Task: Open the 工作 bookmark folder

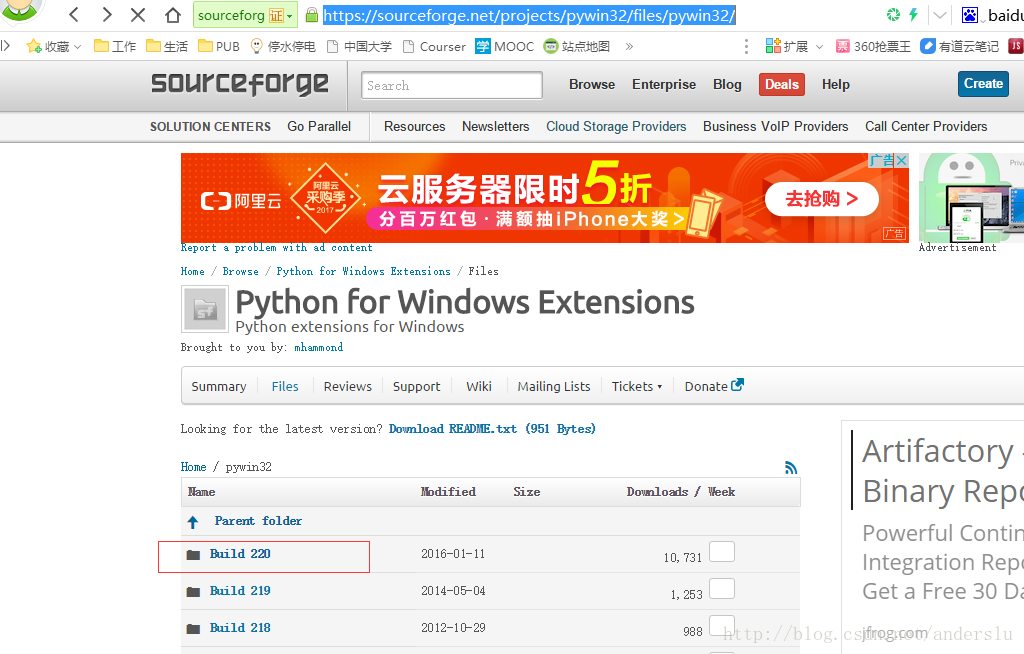Action: (x=115, y=46)
